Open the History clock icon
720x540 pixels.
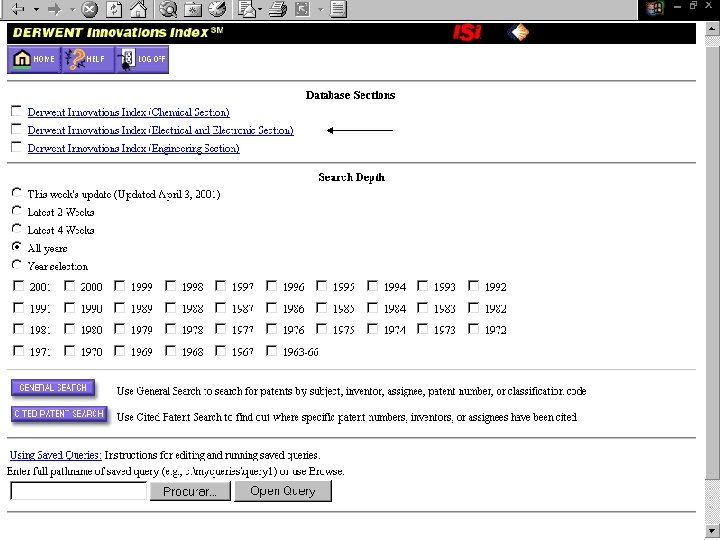tap(217, 9)
